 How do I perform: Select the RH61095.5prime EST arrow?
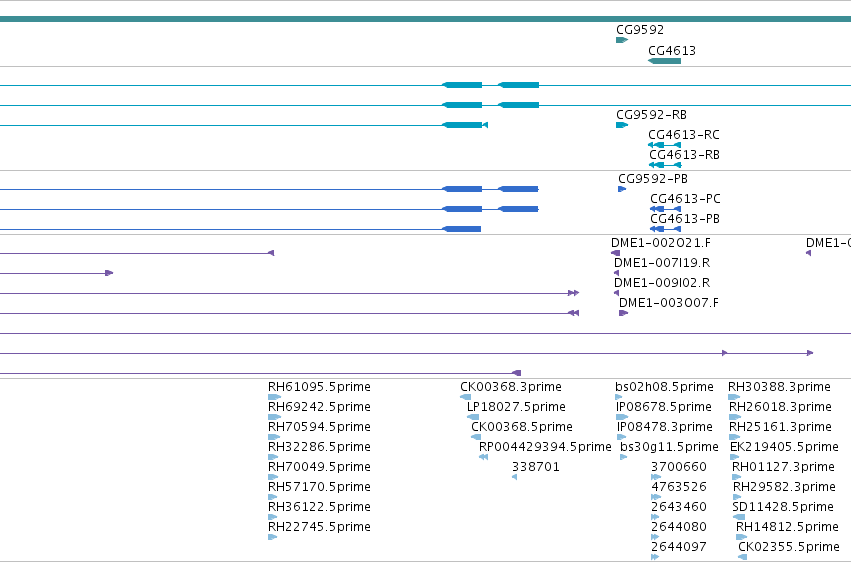tap(275, 397)
